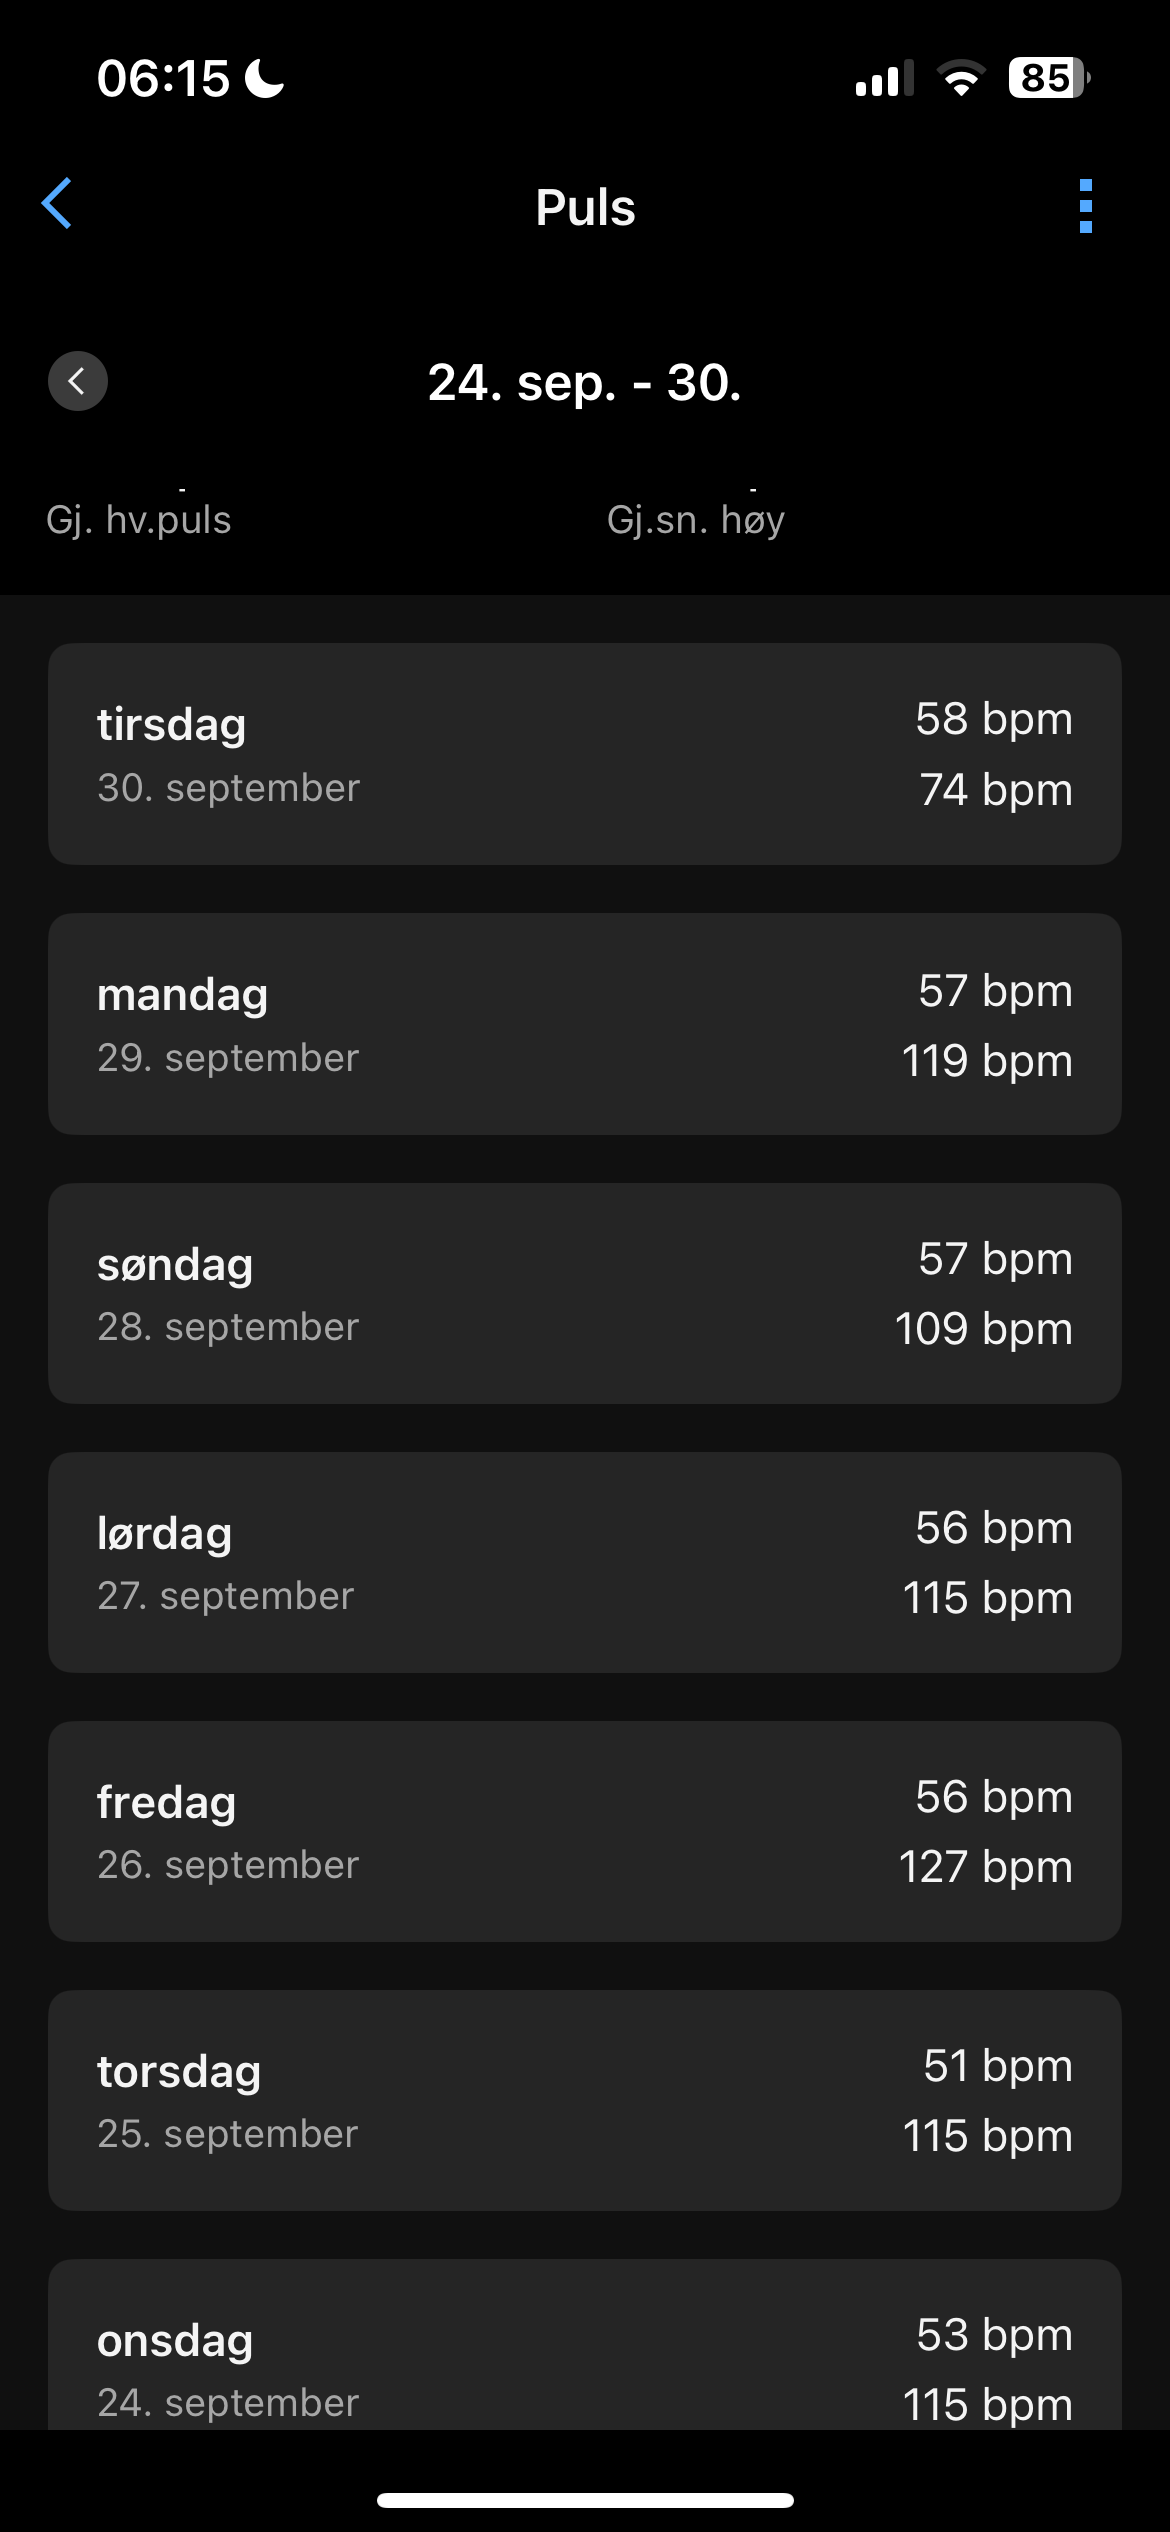Viewport: 1170px width, 2532px height.
Task: Tap the Focus moon icon
Action: 265,78
